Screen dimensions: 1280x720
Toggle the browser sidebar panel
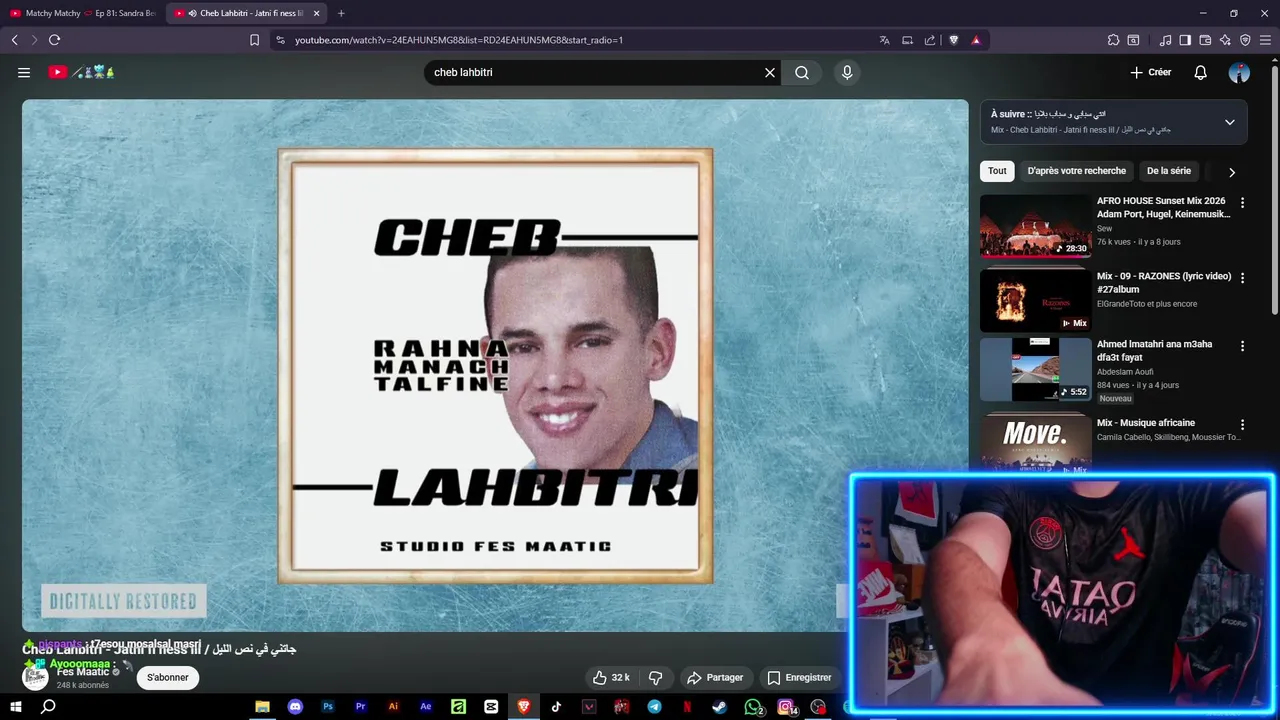point(1185,40)
